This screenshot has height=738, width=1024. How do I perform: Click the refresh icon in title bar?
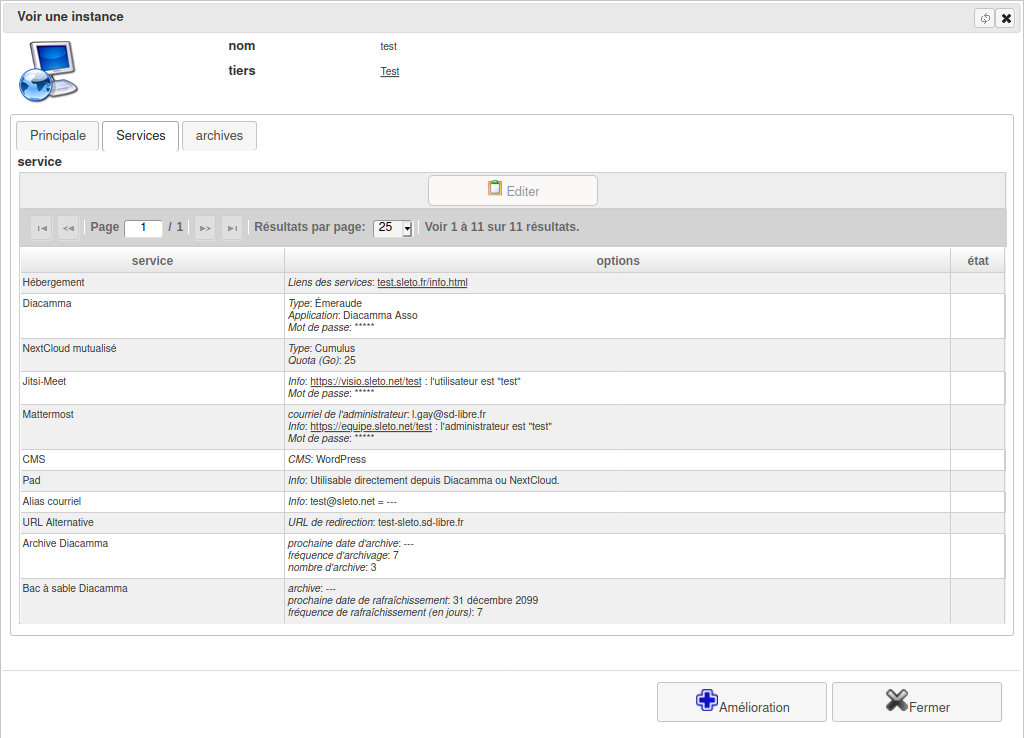point(984,18)
